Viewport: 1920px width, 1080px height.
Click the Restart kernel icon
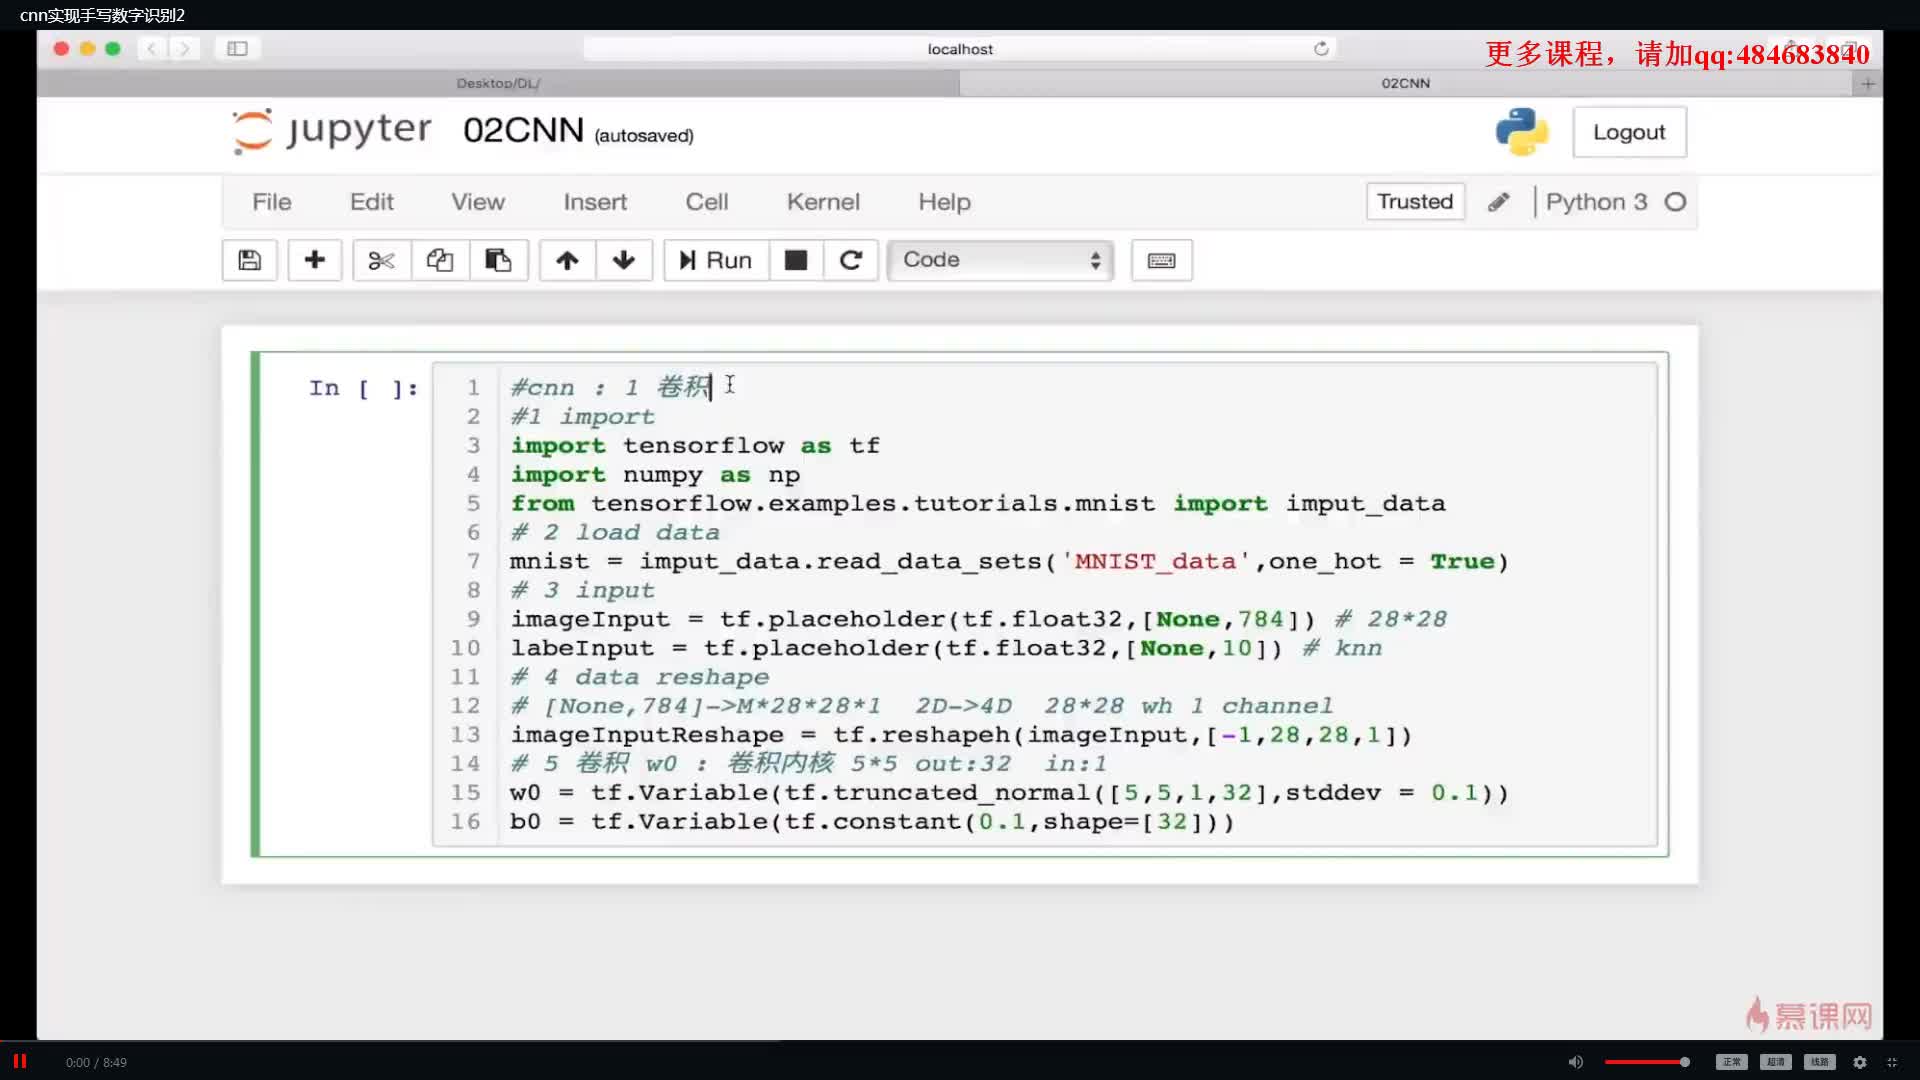(851, 260)
